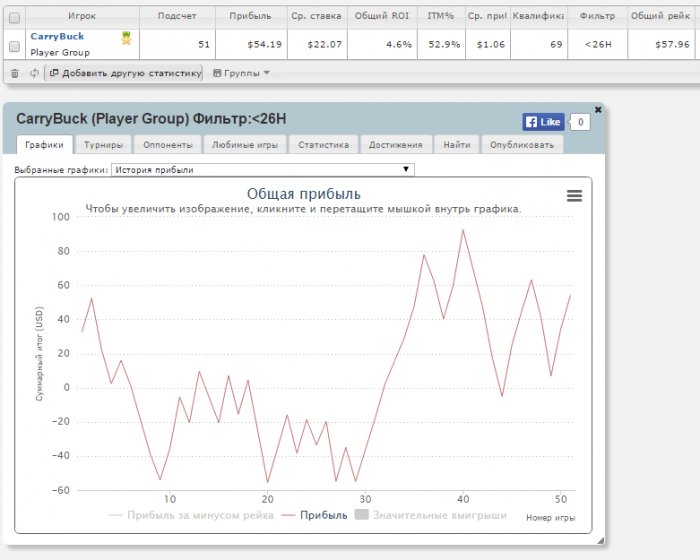Click the <26H filter cell

click(598, 45)
